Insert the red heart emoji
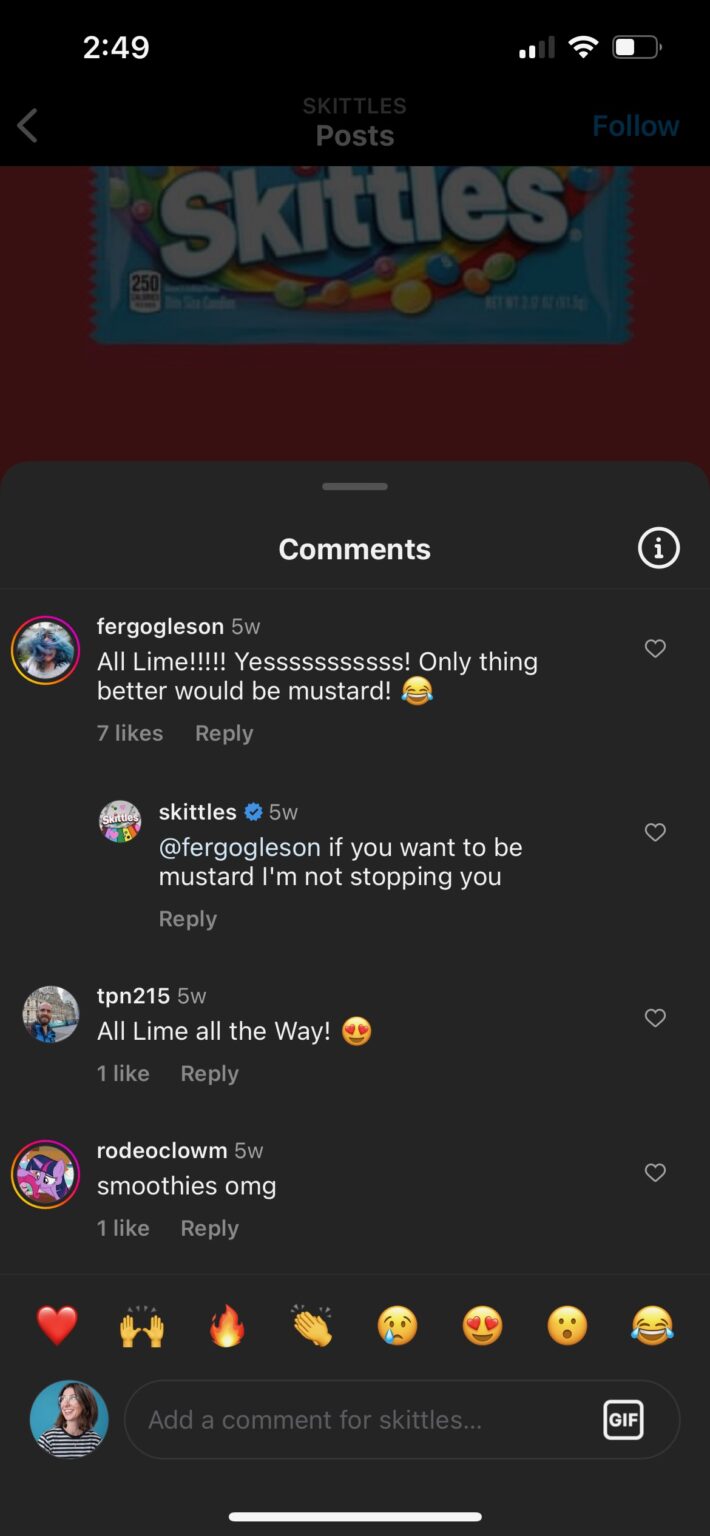The height and width of the screenshot is (1536, 710). tap(57, 1326)
